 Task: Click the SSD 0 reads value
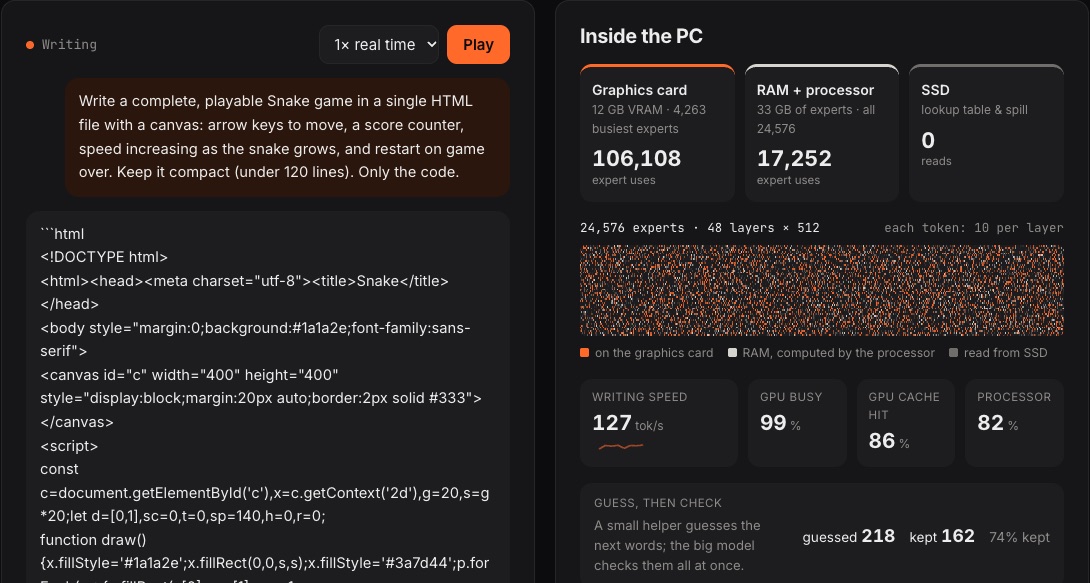pos(928,141)
